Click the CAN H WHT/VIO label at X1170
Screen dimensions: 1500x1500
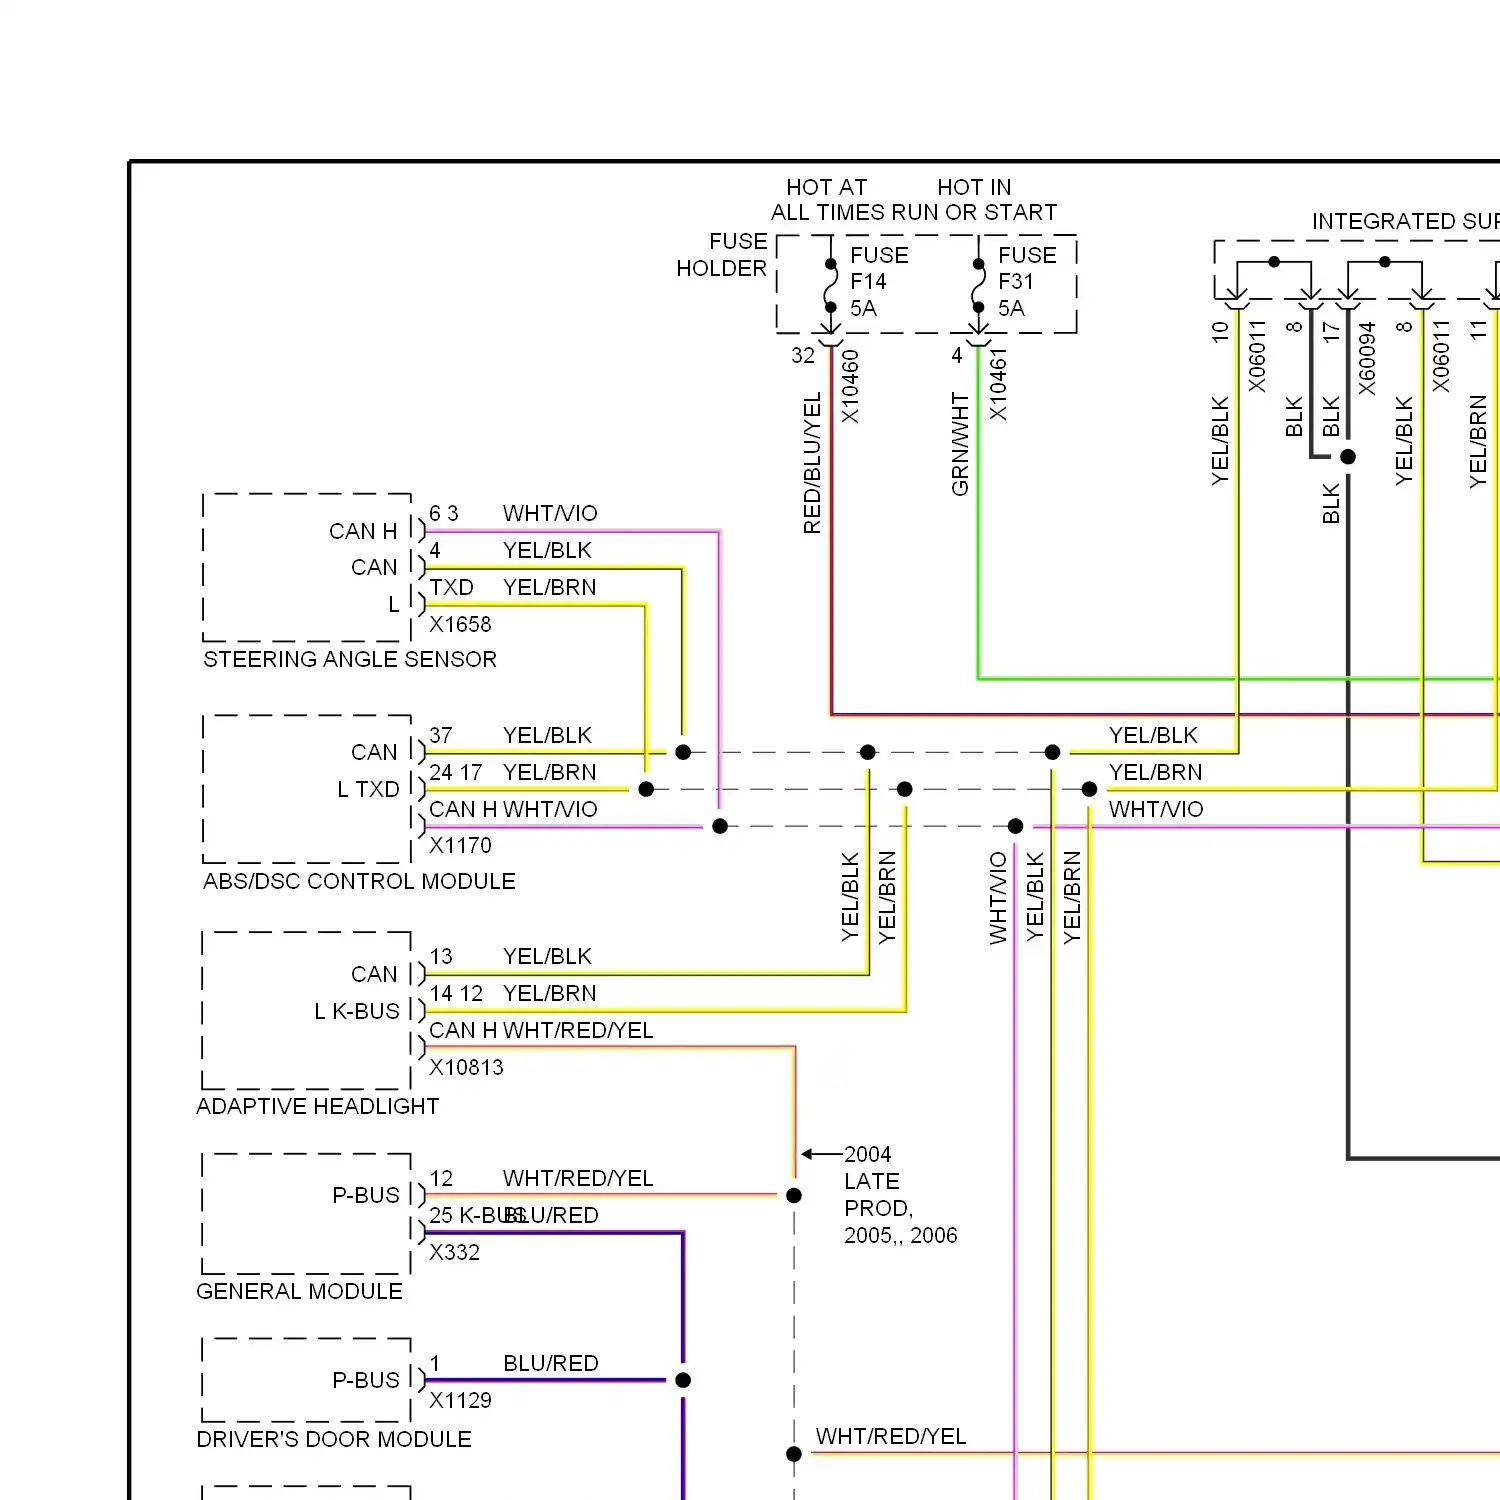513,809
